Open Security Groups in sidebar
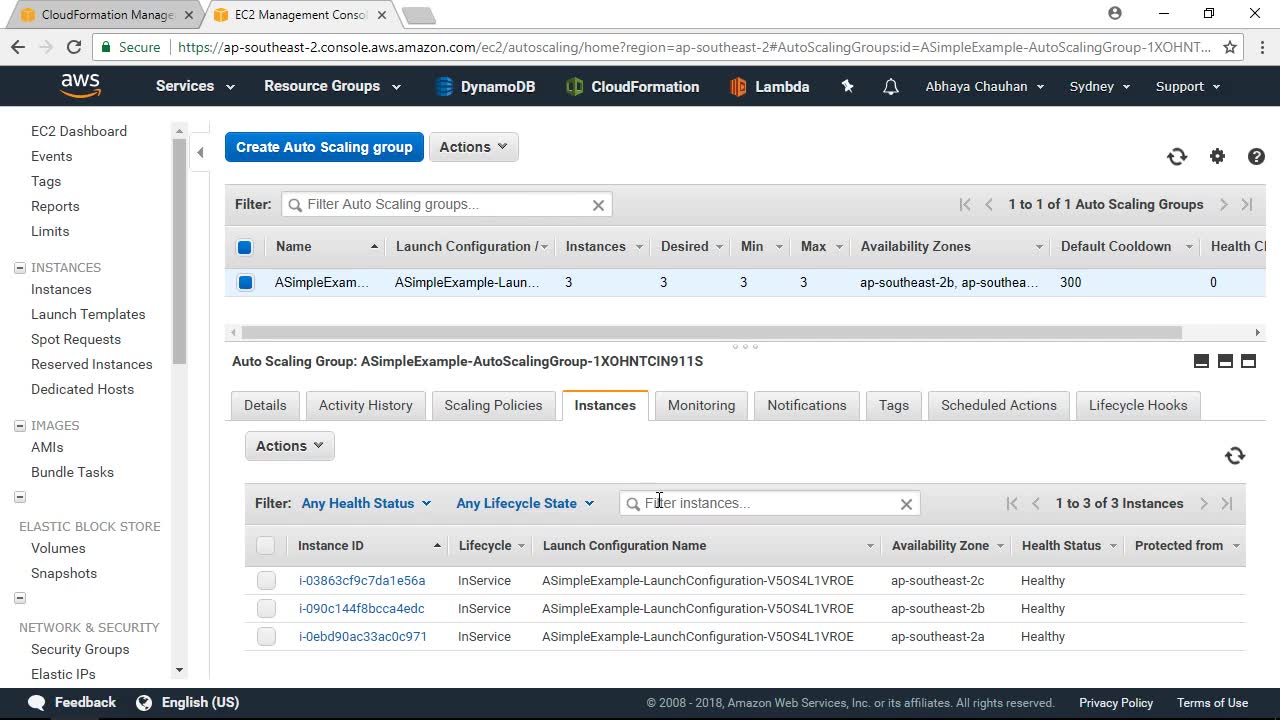The height and width of the screenshot is (720, 1280). (80, 649)
